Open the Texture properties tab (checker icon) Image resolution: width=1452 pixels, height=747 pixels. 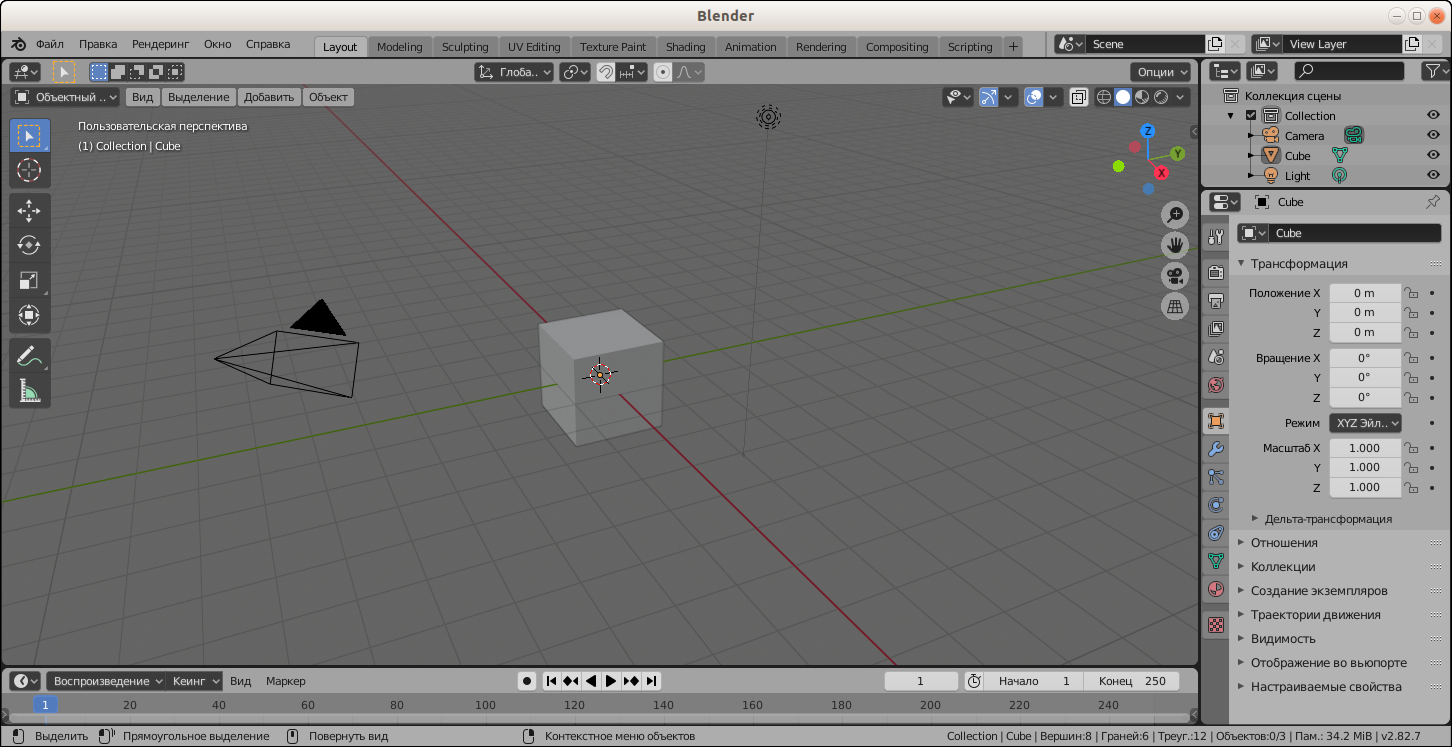pyautogui.click(x=1215, y=625)
